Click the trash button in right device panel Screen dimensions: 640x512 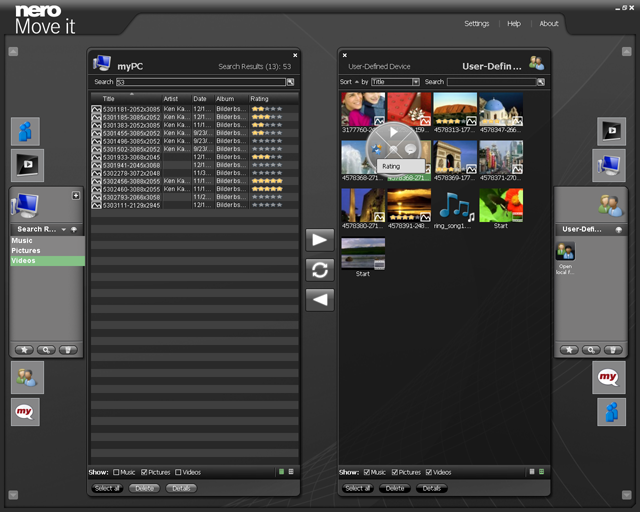613,350
